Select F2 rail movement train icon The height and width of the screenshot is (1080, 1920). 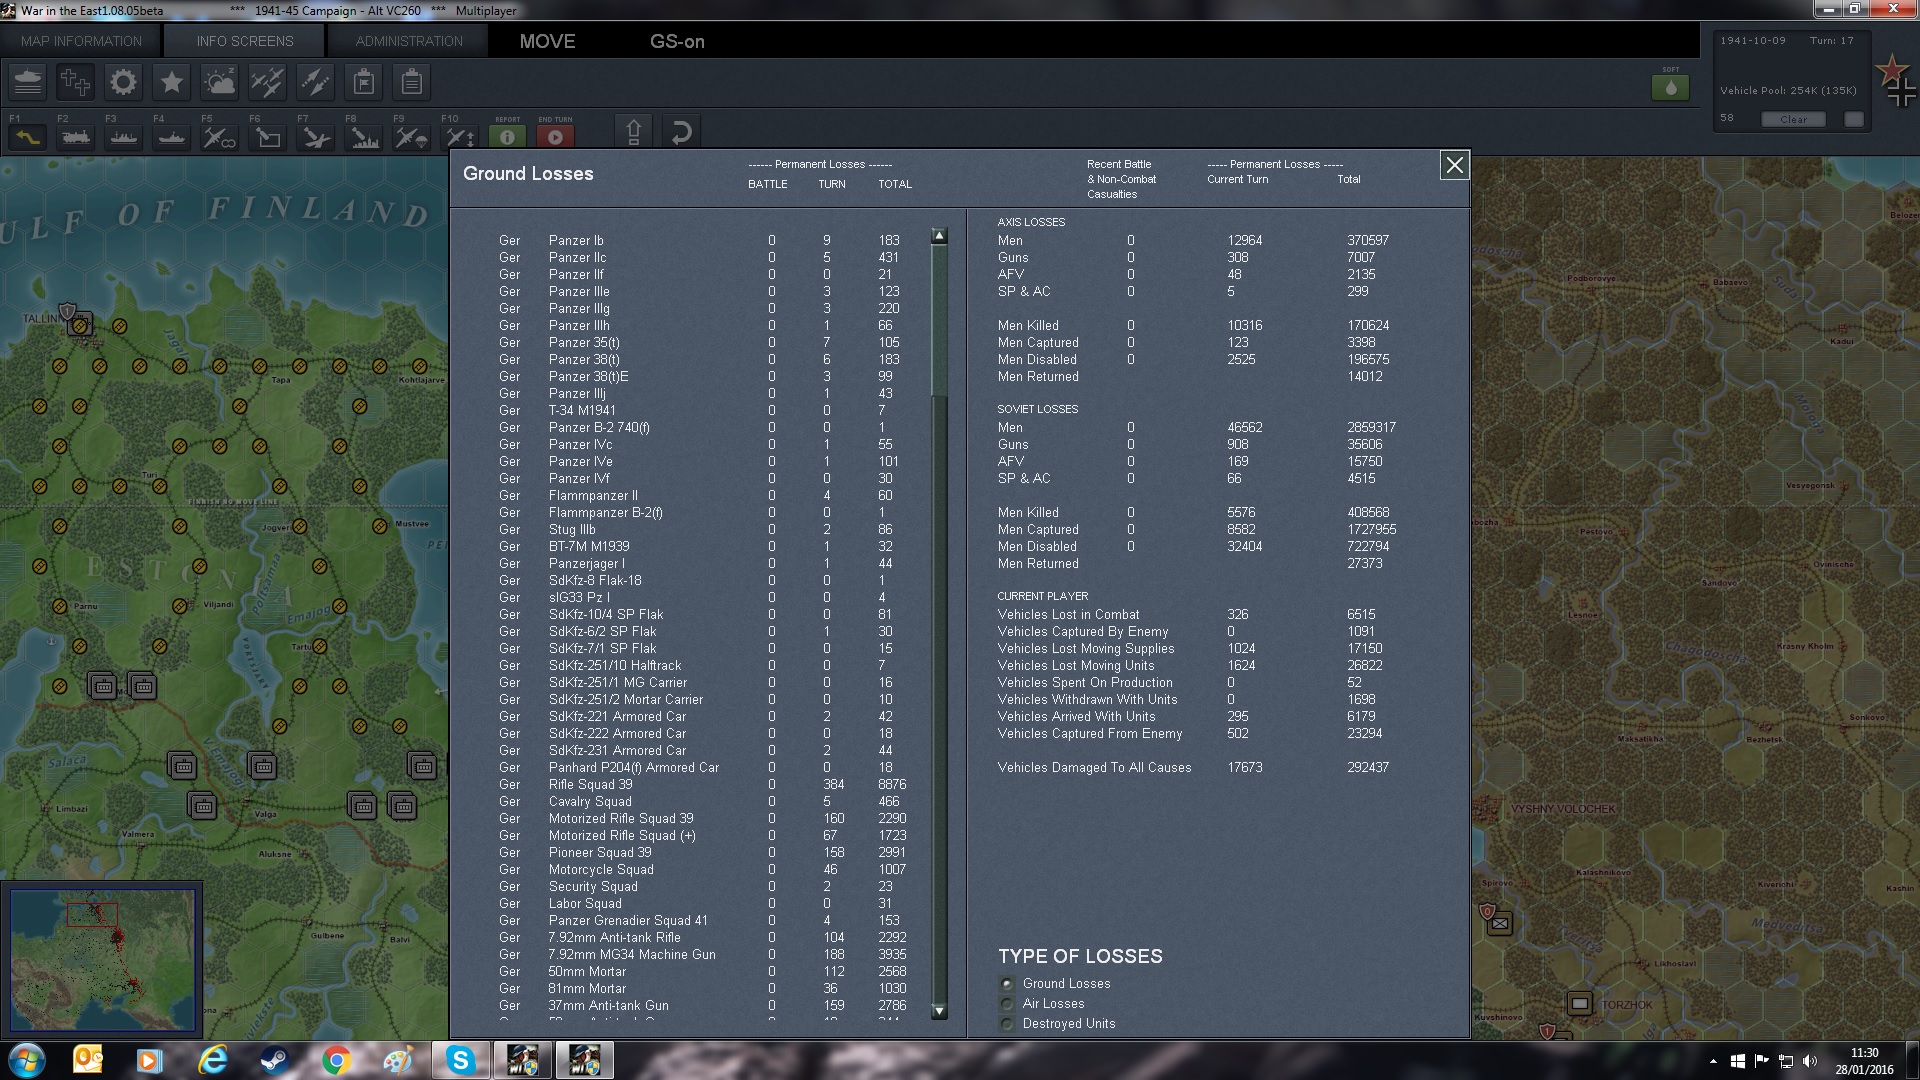tap(75, 137)
